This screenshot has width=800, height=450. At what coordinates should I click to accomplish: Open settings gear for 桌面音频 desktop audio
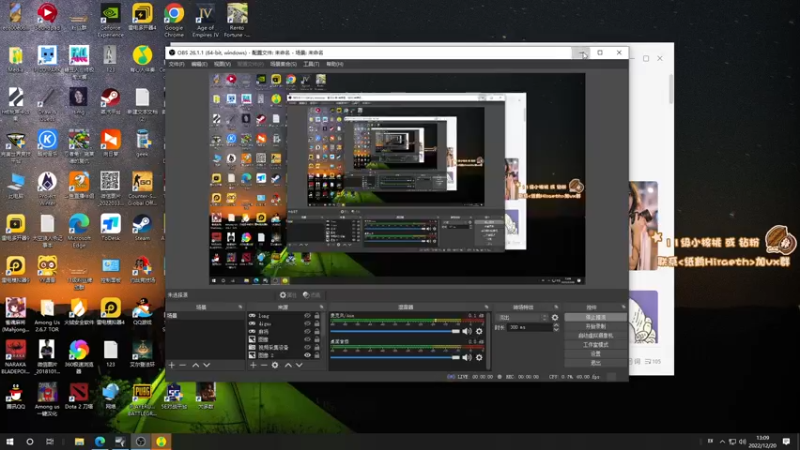pyautogui.click(x=479, y=358)
